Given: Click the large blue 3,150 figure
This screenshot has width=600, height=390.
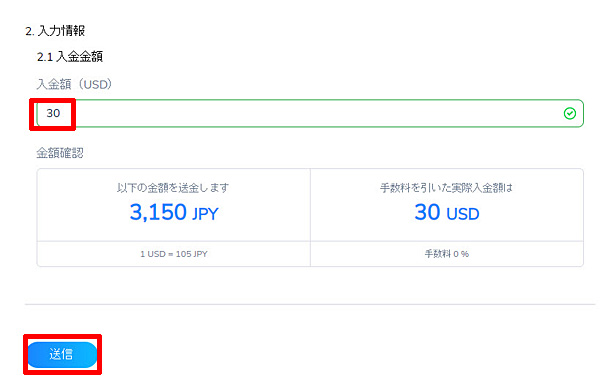Looking at the screenshot, I should coord(158,212).
